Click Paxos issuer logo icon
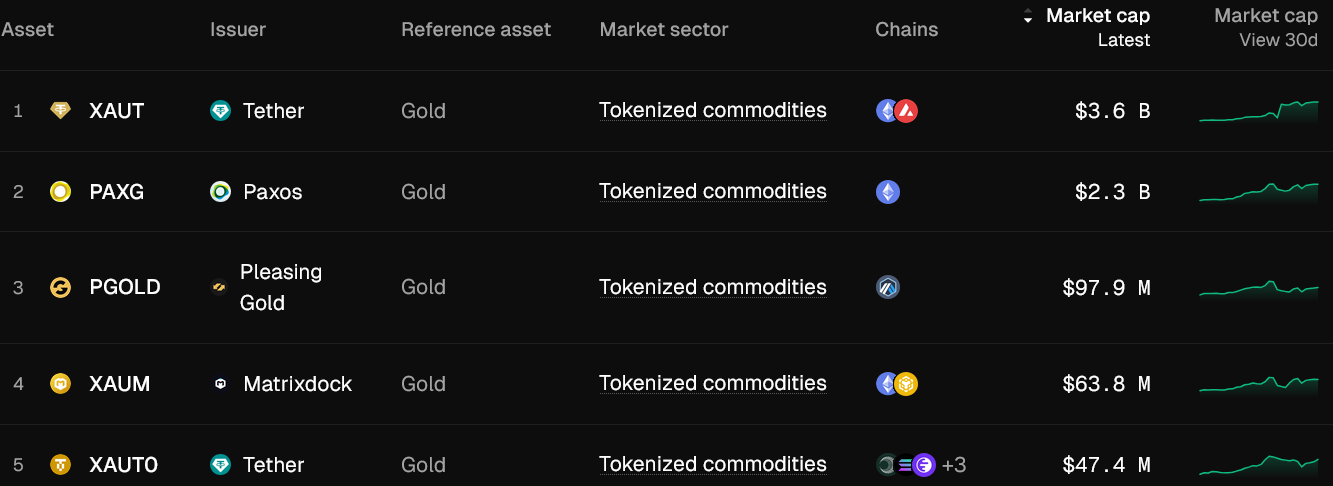The width and height of the screenshot is (1333, 486). point(221,192)
